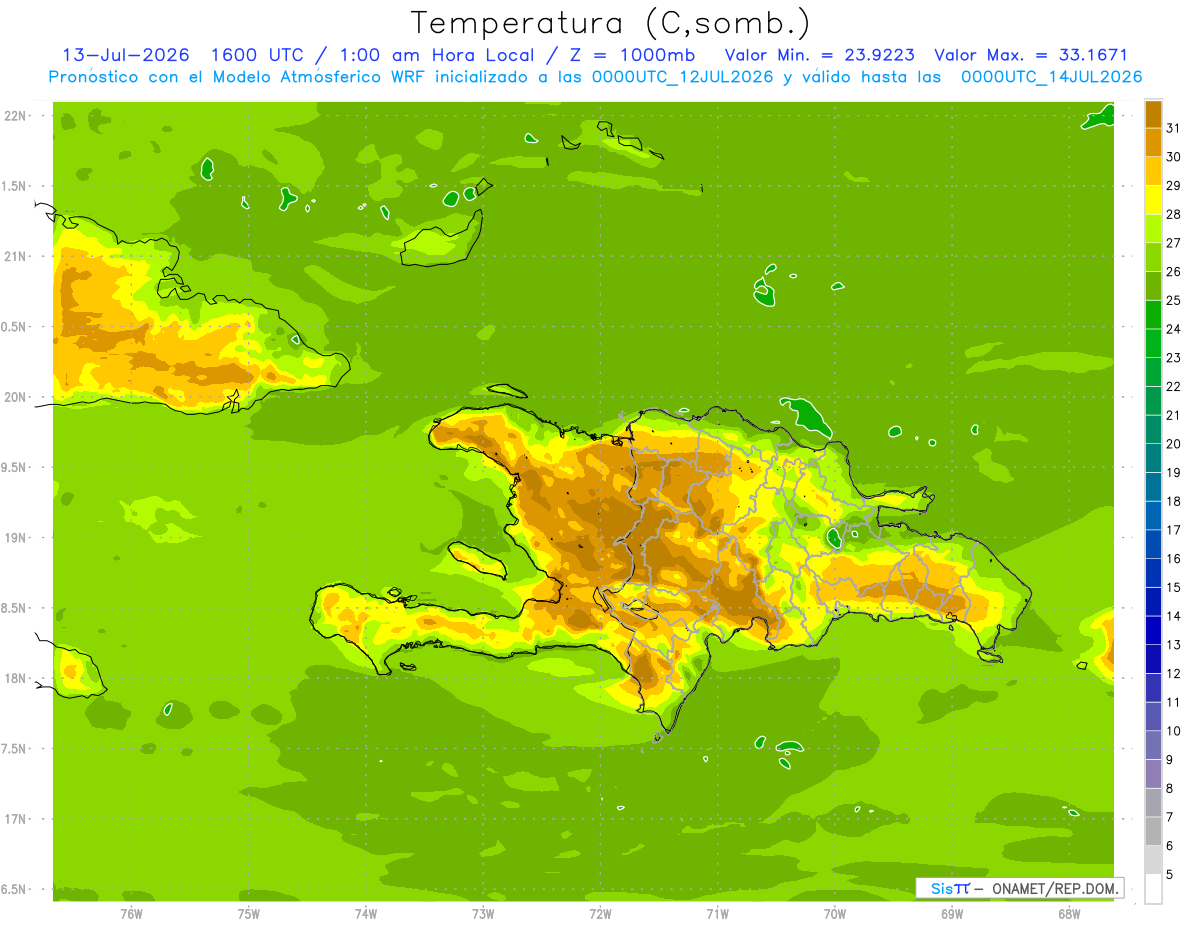Click the '1600 UTC' time label

[x=257, y=55]
